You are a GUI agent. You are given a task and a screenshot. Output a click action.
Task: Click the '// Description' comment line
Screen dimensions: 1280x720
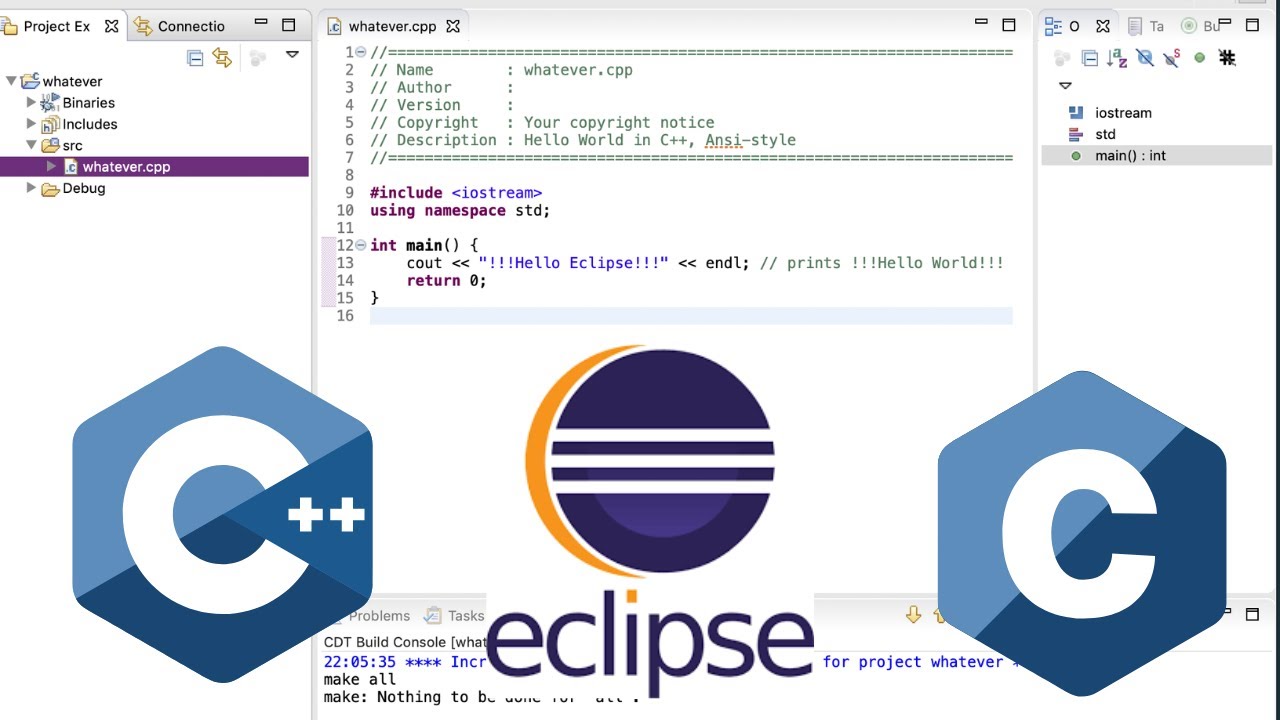(x=583, y=140)
